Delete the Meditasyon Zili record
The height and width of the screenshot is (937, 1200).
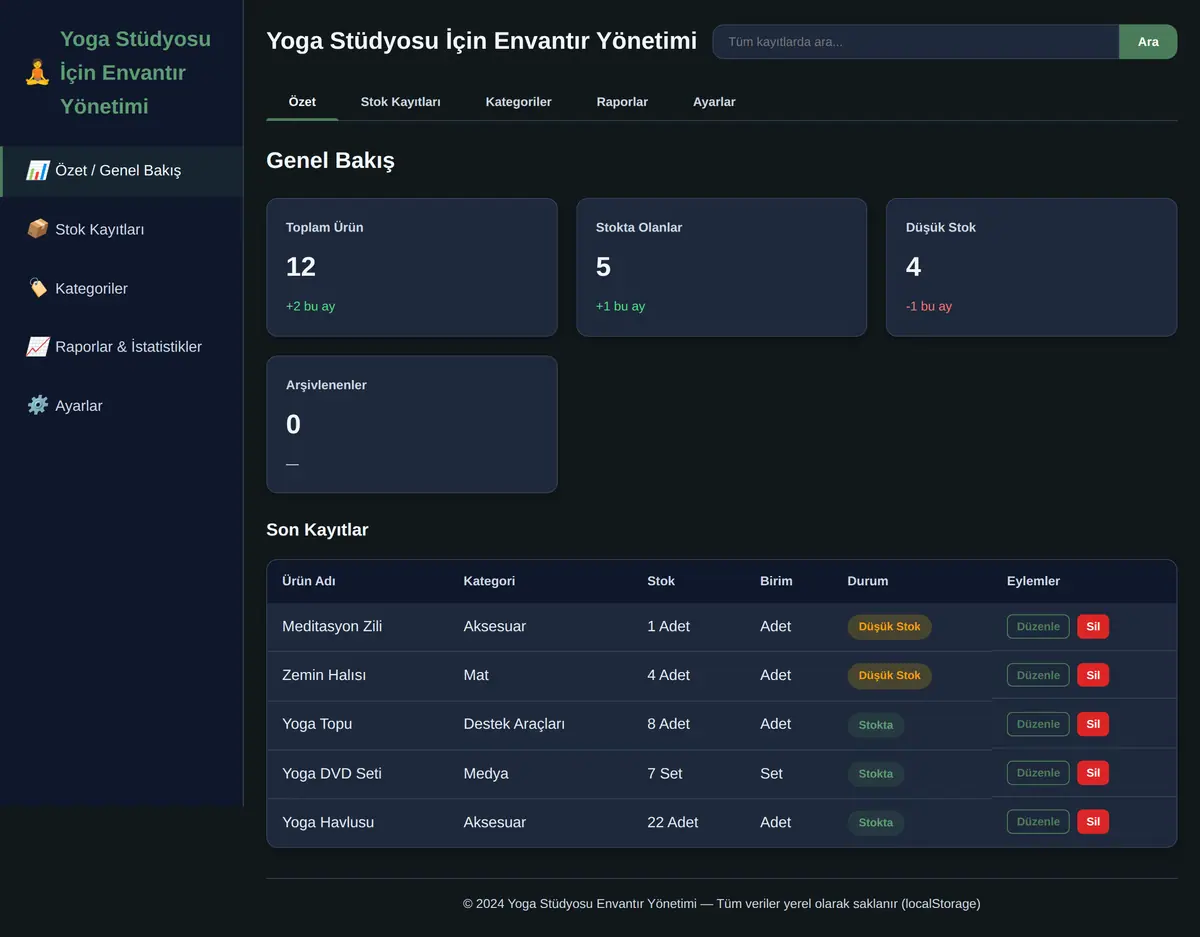point(1093,627)
